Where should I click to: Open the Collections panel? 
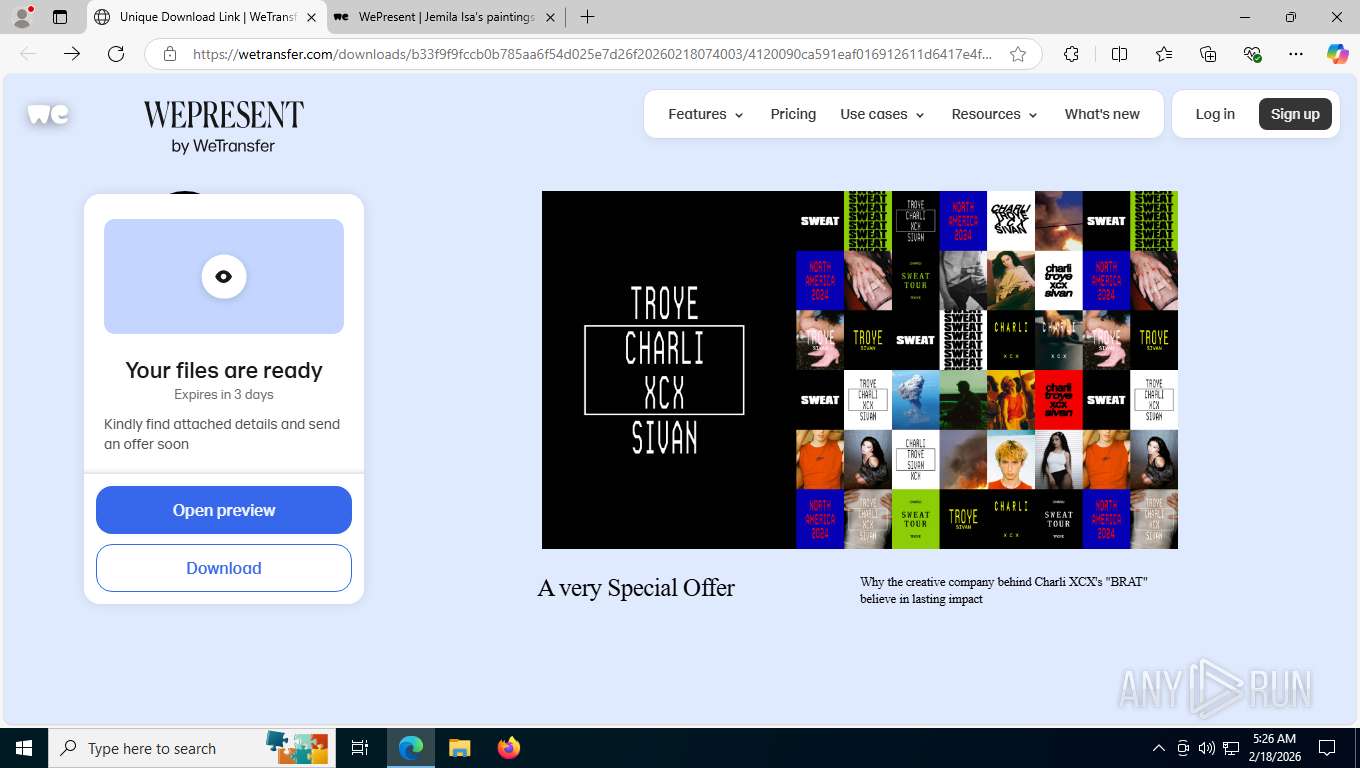[x=1208, y=54]
